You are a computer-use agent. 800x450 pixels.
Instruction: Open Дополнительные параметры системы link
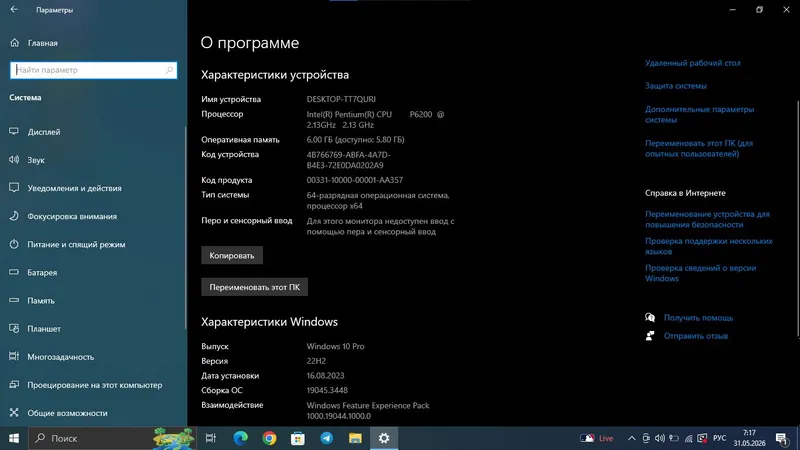699,114
